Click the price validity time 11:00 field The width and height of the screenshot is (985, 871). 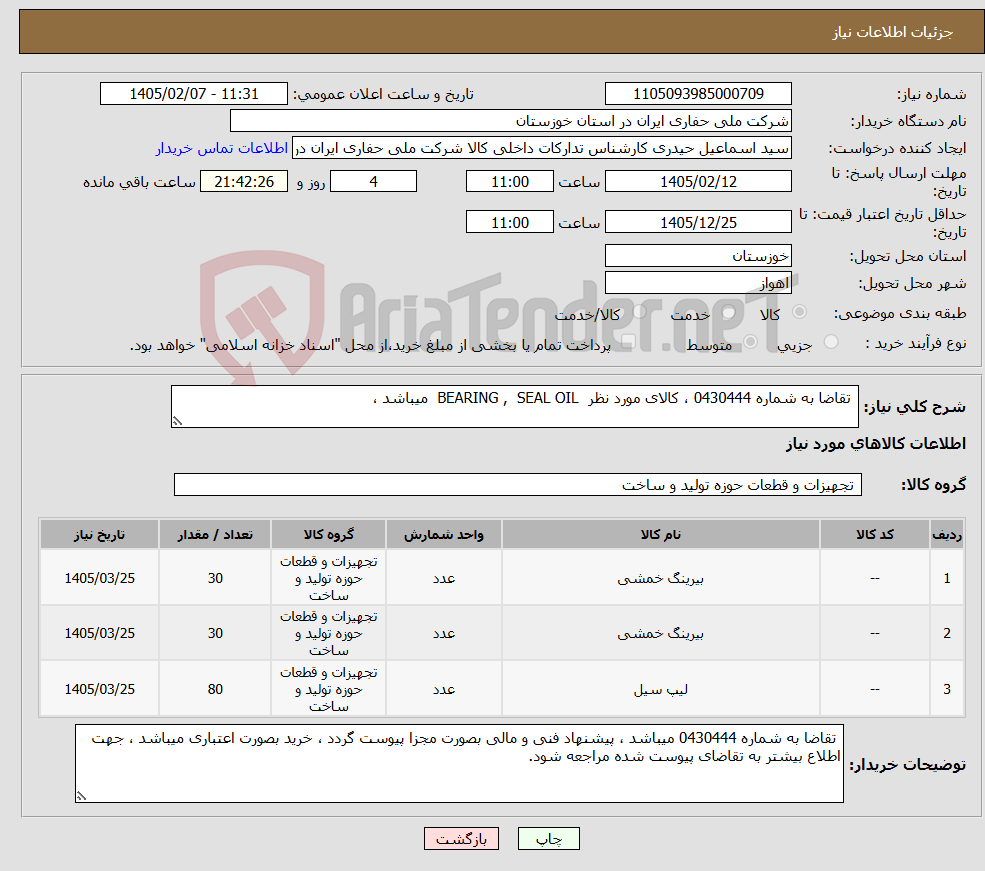pyautogui.click(x=509, y=222)
